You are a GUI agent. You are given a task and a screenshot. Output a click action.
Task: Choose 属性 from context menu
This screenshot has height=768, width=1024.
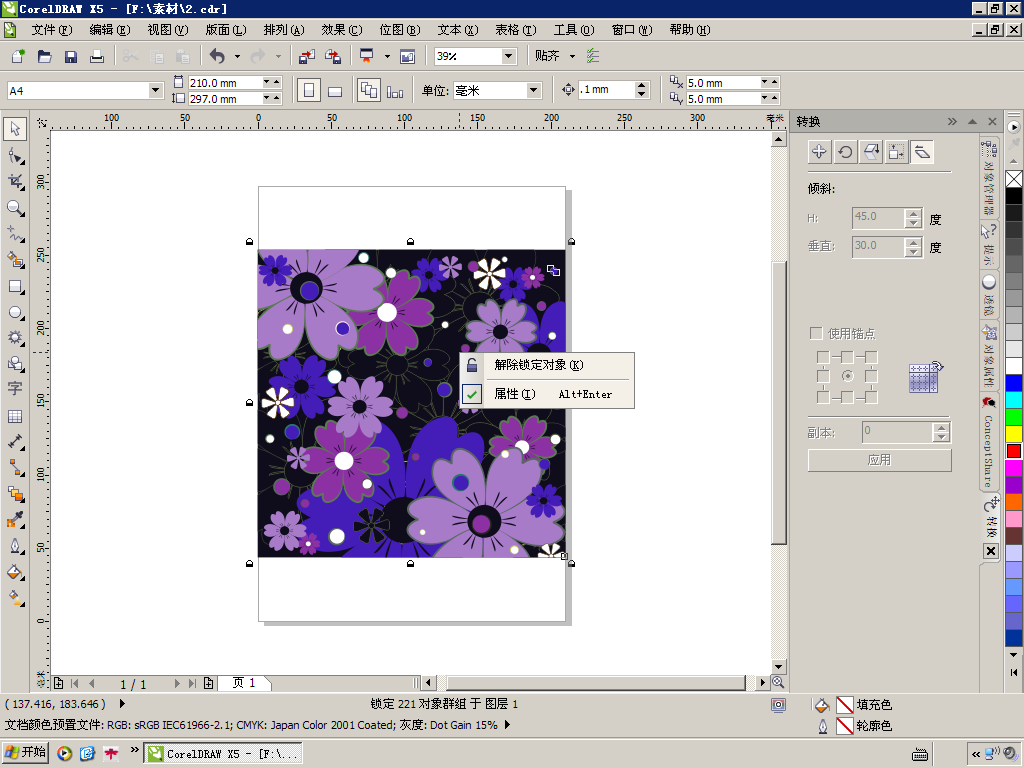[547, 394]
